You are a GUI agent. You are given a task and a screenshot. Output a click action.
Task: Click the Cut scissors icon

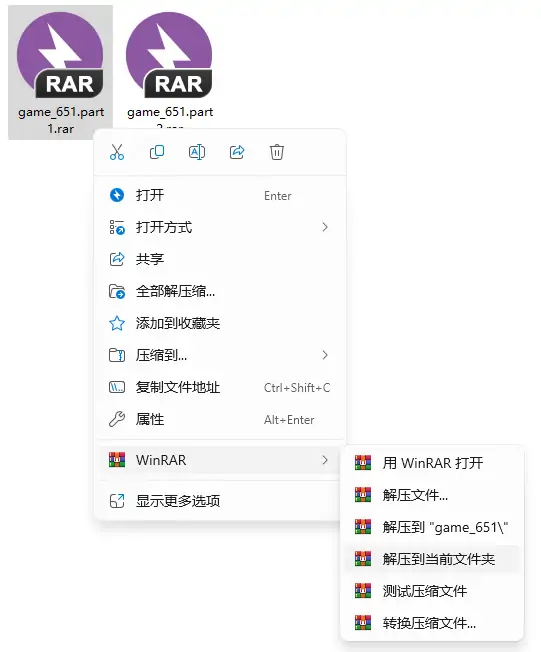click(117, 152)
